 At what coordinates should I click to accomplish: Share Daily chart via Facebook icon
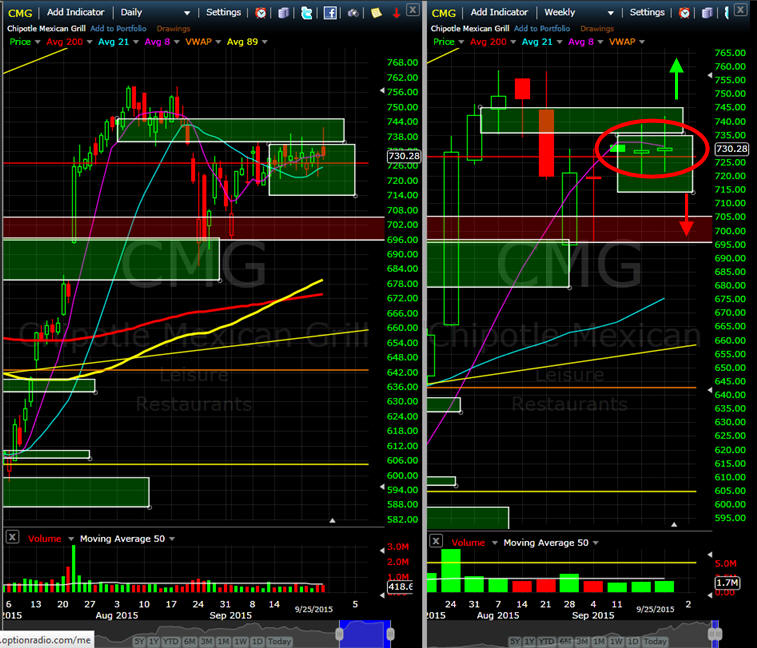pos(330,13)
